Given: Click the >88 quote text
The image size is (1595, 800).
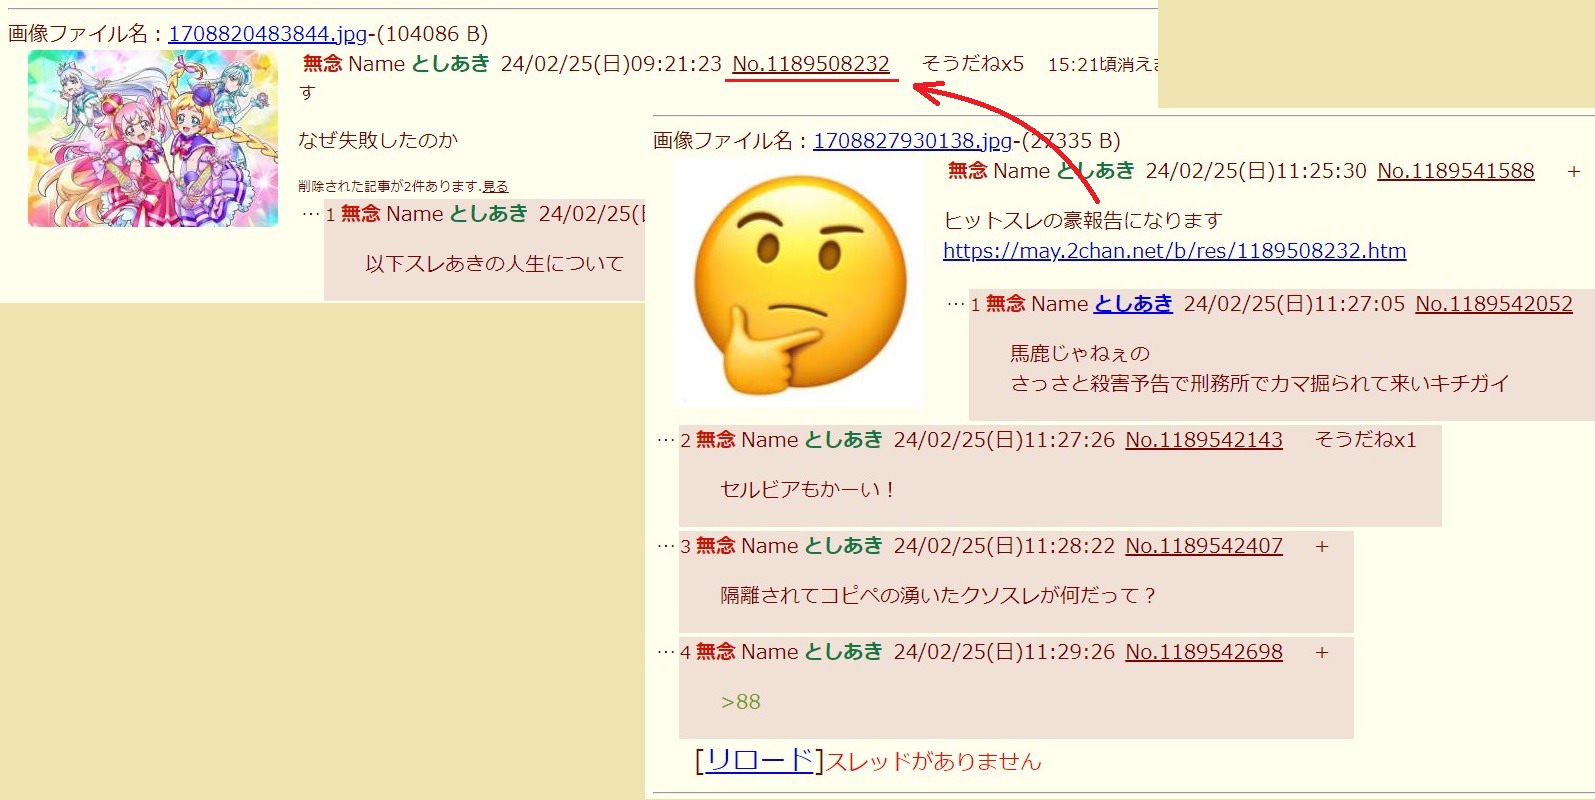Looking at the screenshot, I should coord(741,702).
